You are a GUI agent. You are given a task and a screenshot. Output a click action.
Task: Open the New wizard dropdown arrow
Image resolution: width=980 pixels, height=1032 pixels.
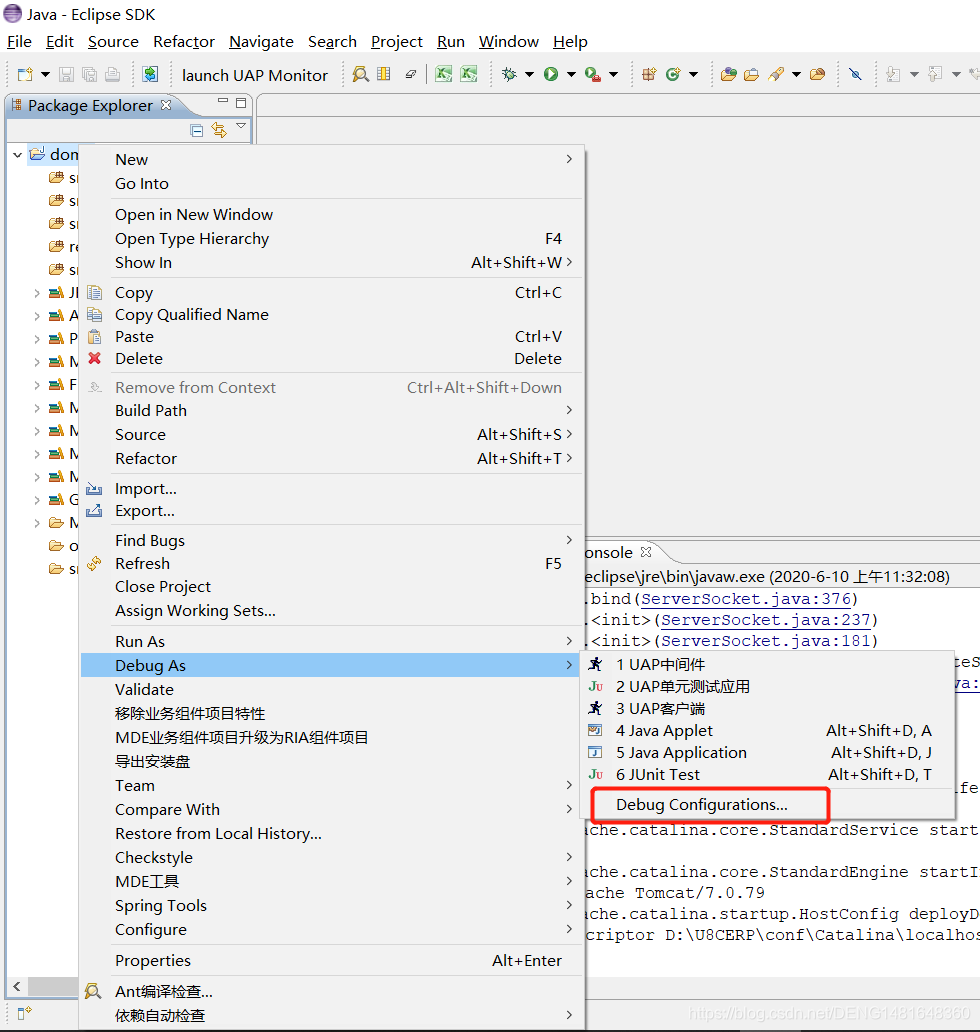pyautogui.click(x=45, y=74)
